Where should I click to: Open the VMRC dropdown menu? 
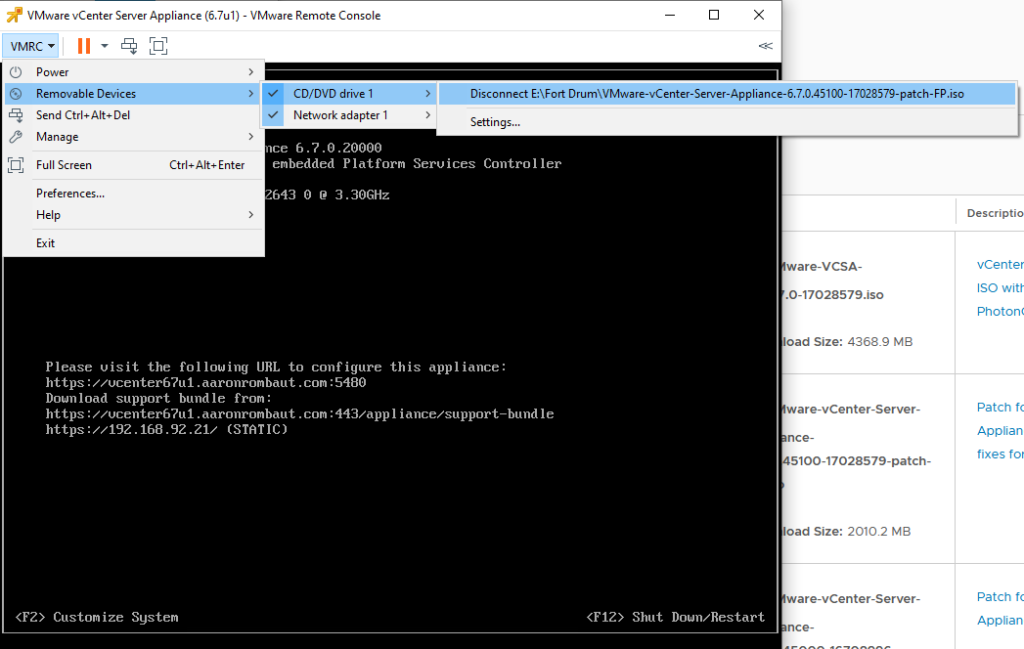[x=32, y=46]
